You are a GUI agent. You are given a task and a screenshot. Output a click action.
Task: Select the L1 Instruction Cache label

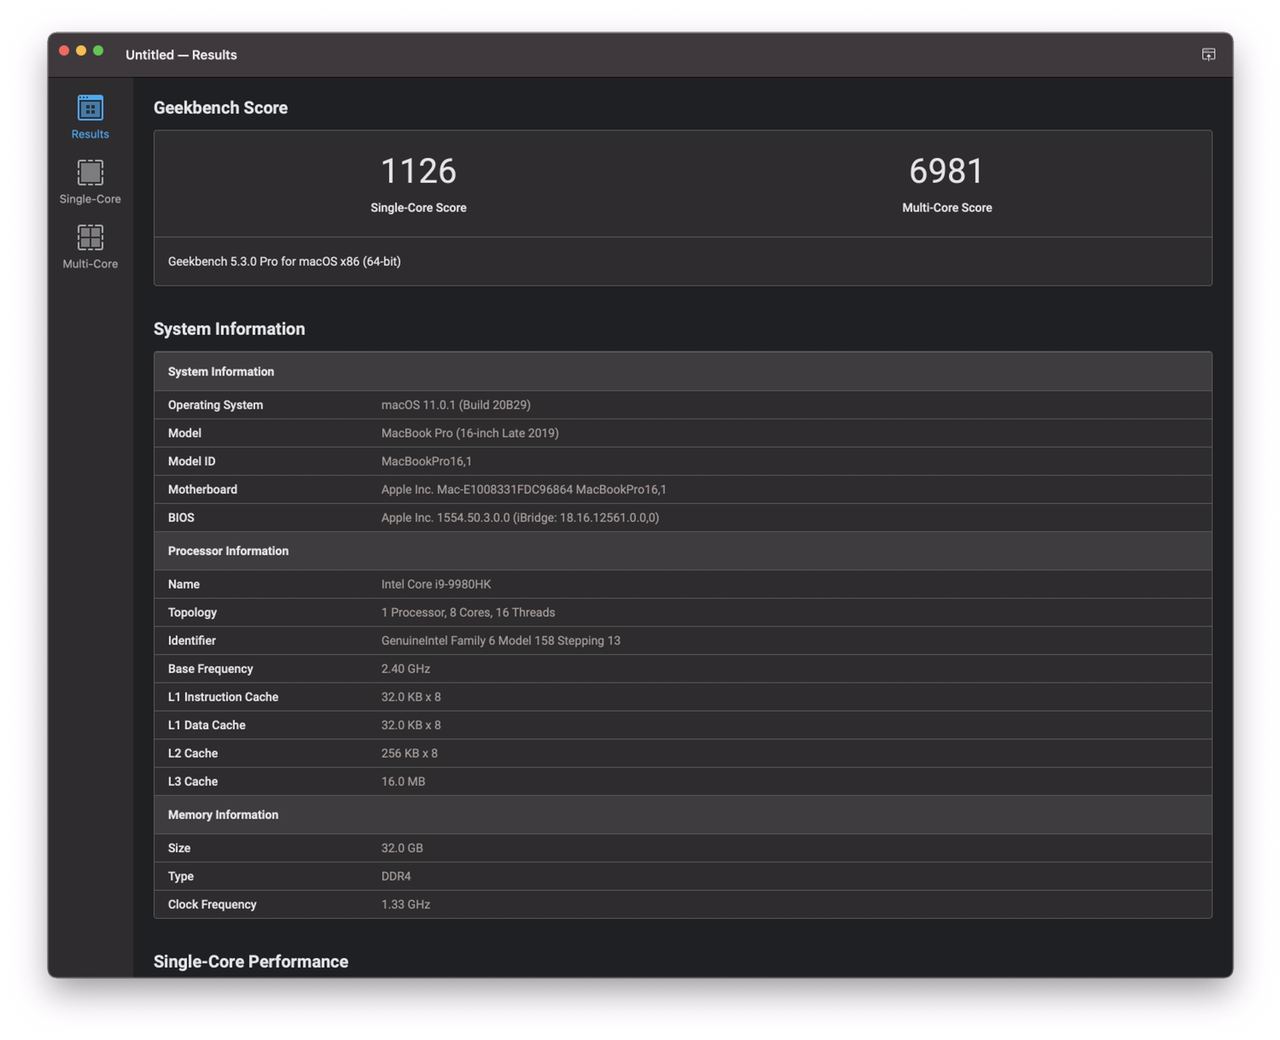pyautogui.click(x=223, y=697)
